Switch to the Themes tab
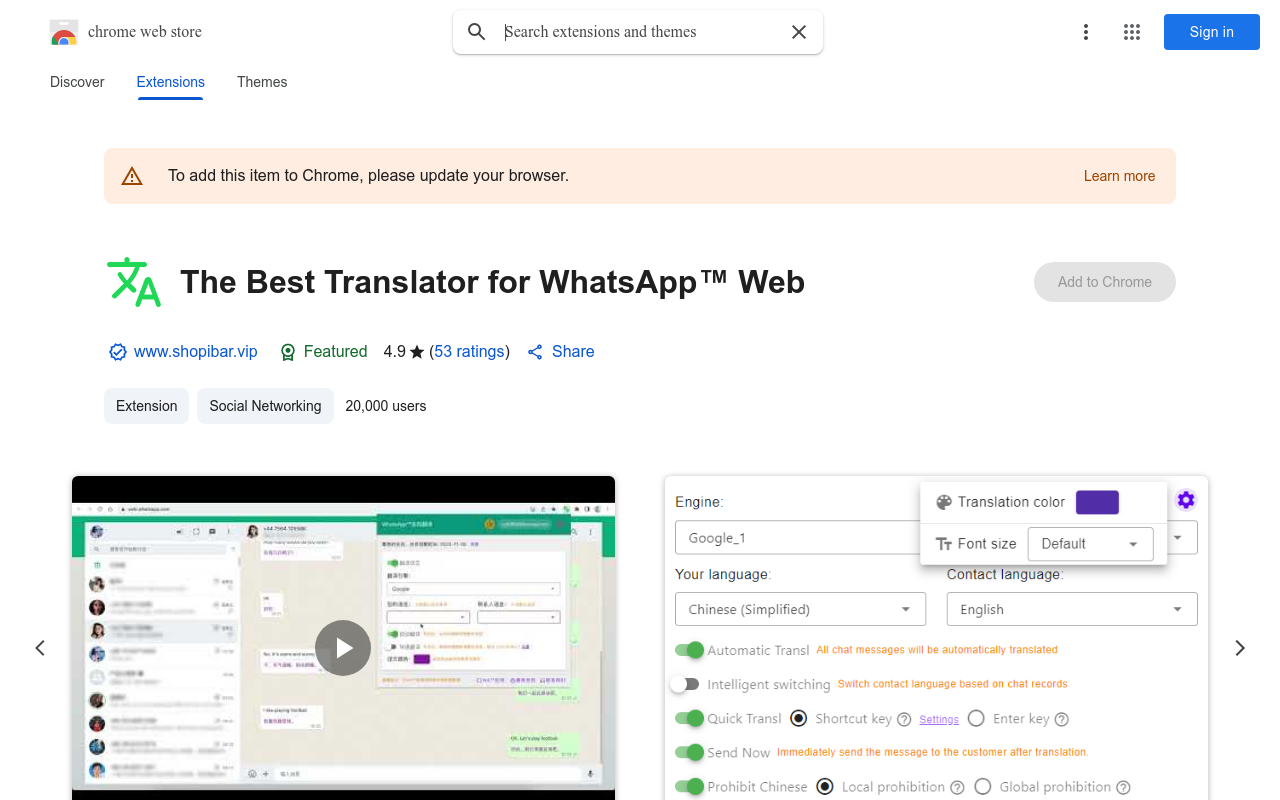Image resolution: width=1280 pixels, height=800 pixels. [262, 82]
